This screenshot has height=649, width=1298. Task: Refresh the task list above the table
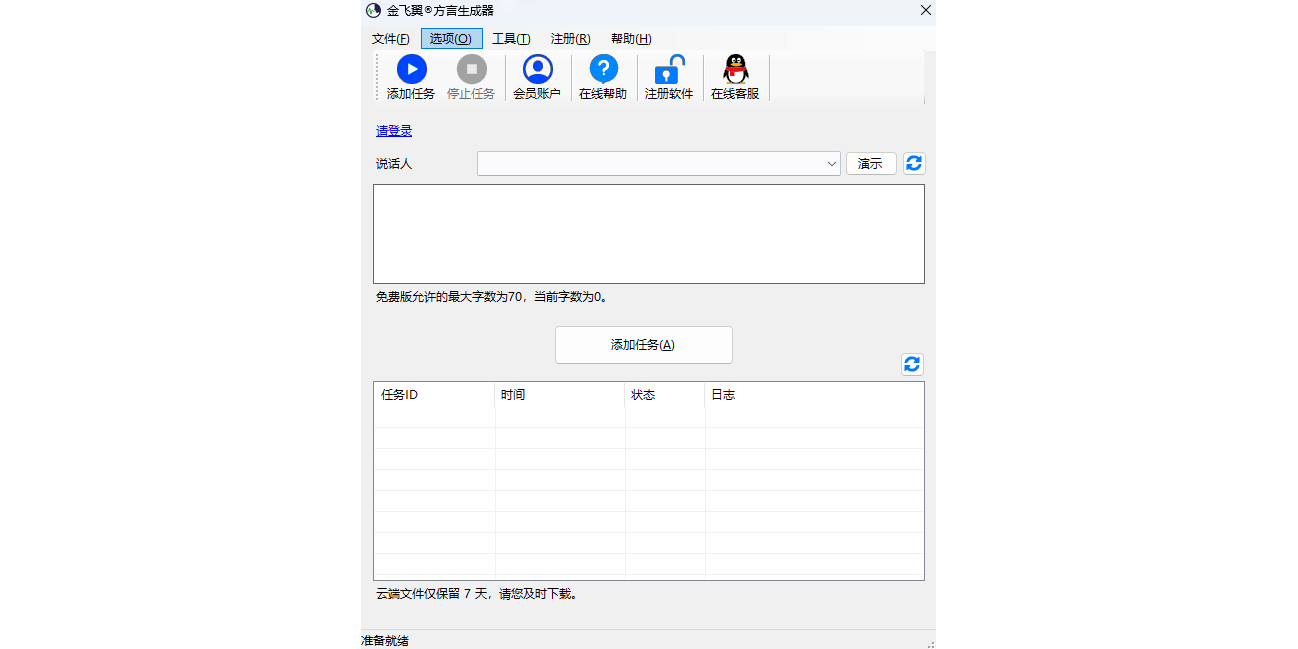(912, 364)
